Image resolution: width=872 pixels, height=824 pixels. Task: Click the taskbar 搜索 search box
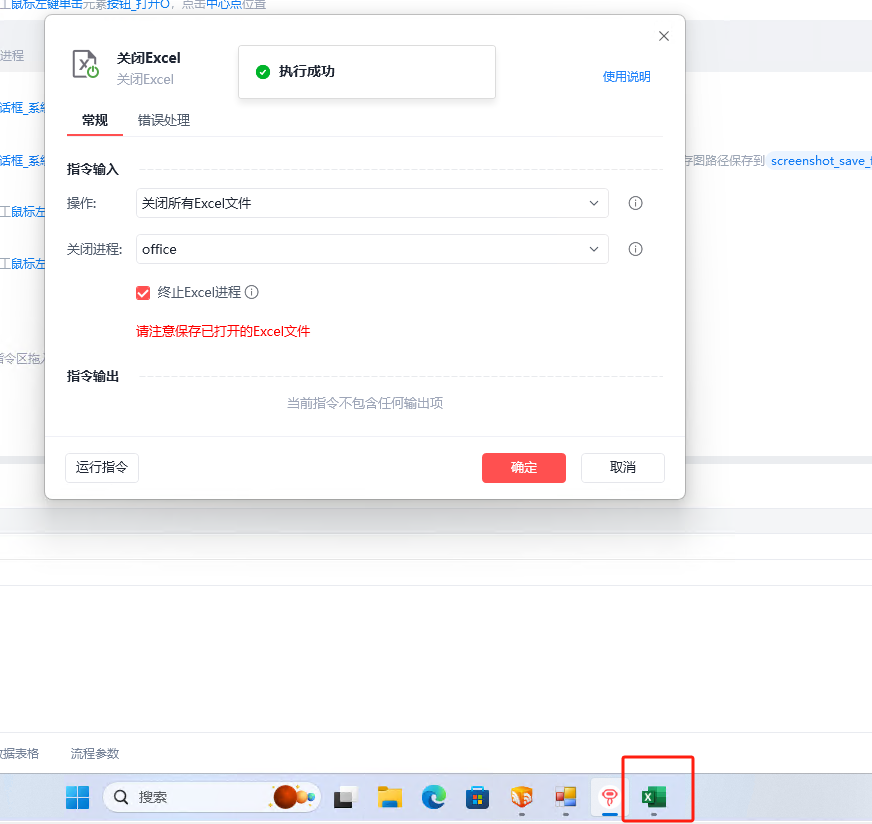[212, 797]
